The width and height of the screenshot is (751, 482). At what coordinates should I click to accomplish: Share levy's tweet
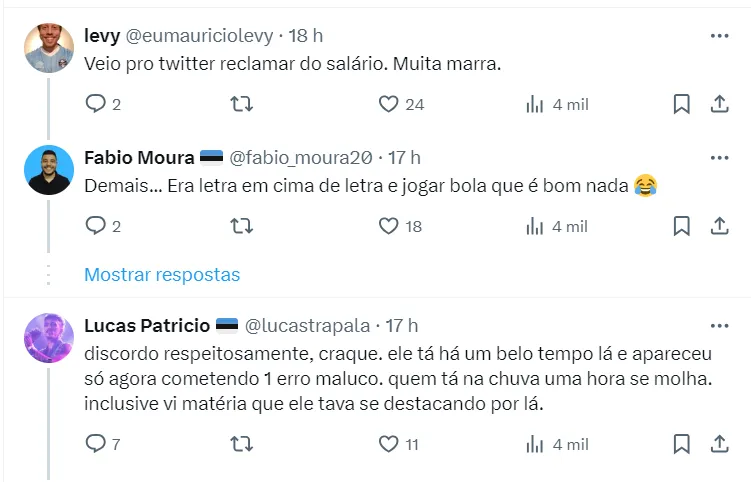(x=718, y=105)
